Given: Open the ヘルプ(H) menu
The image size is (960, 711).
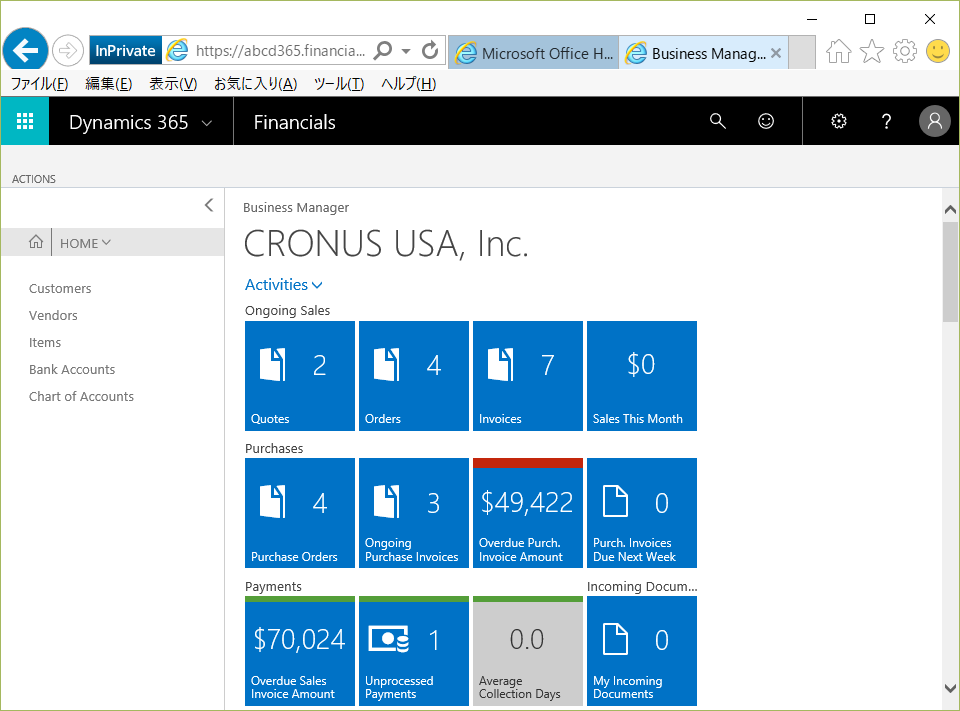Looking at the screenshot, I should [408, 84].
